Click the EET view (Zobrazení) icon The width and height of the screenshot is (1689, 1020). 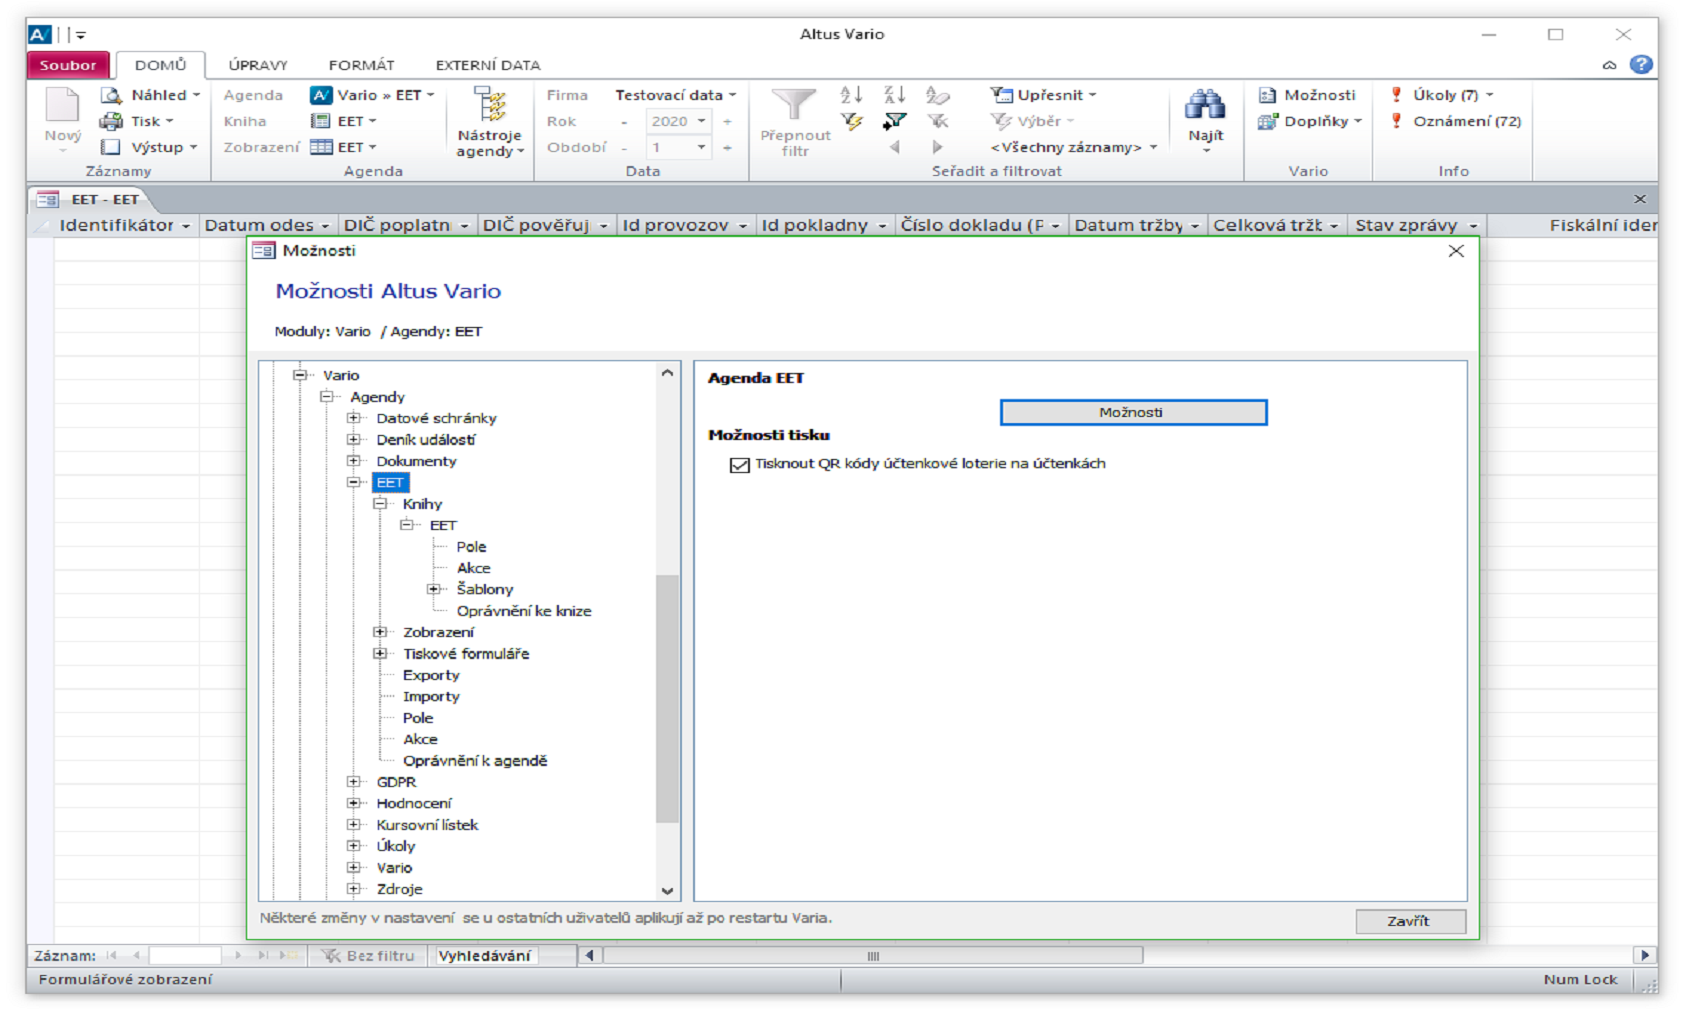click(321, 147)
